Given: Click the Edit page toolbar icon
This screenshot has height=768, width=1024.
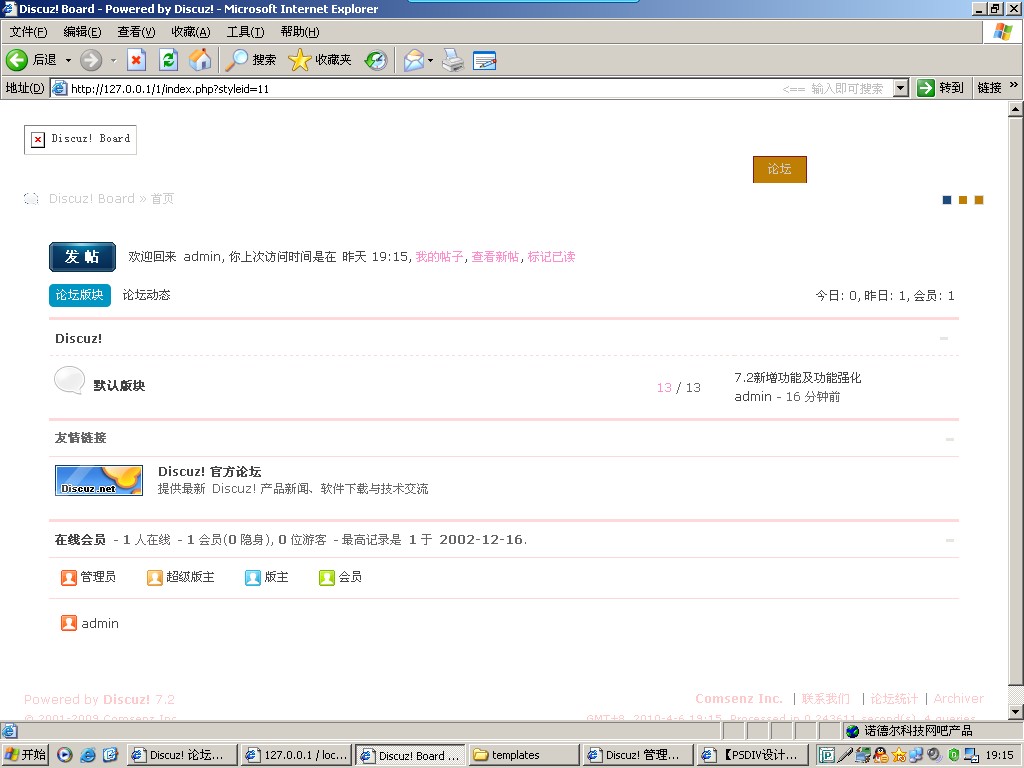Looking at the screenshot, I should pyautogui.click(x=485, y=60).
